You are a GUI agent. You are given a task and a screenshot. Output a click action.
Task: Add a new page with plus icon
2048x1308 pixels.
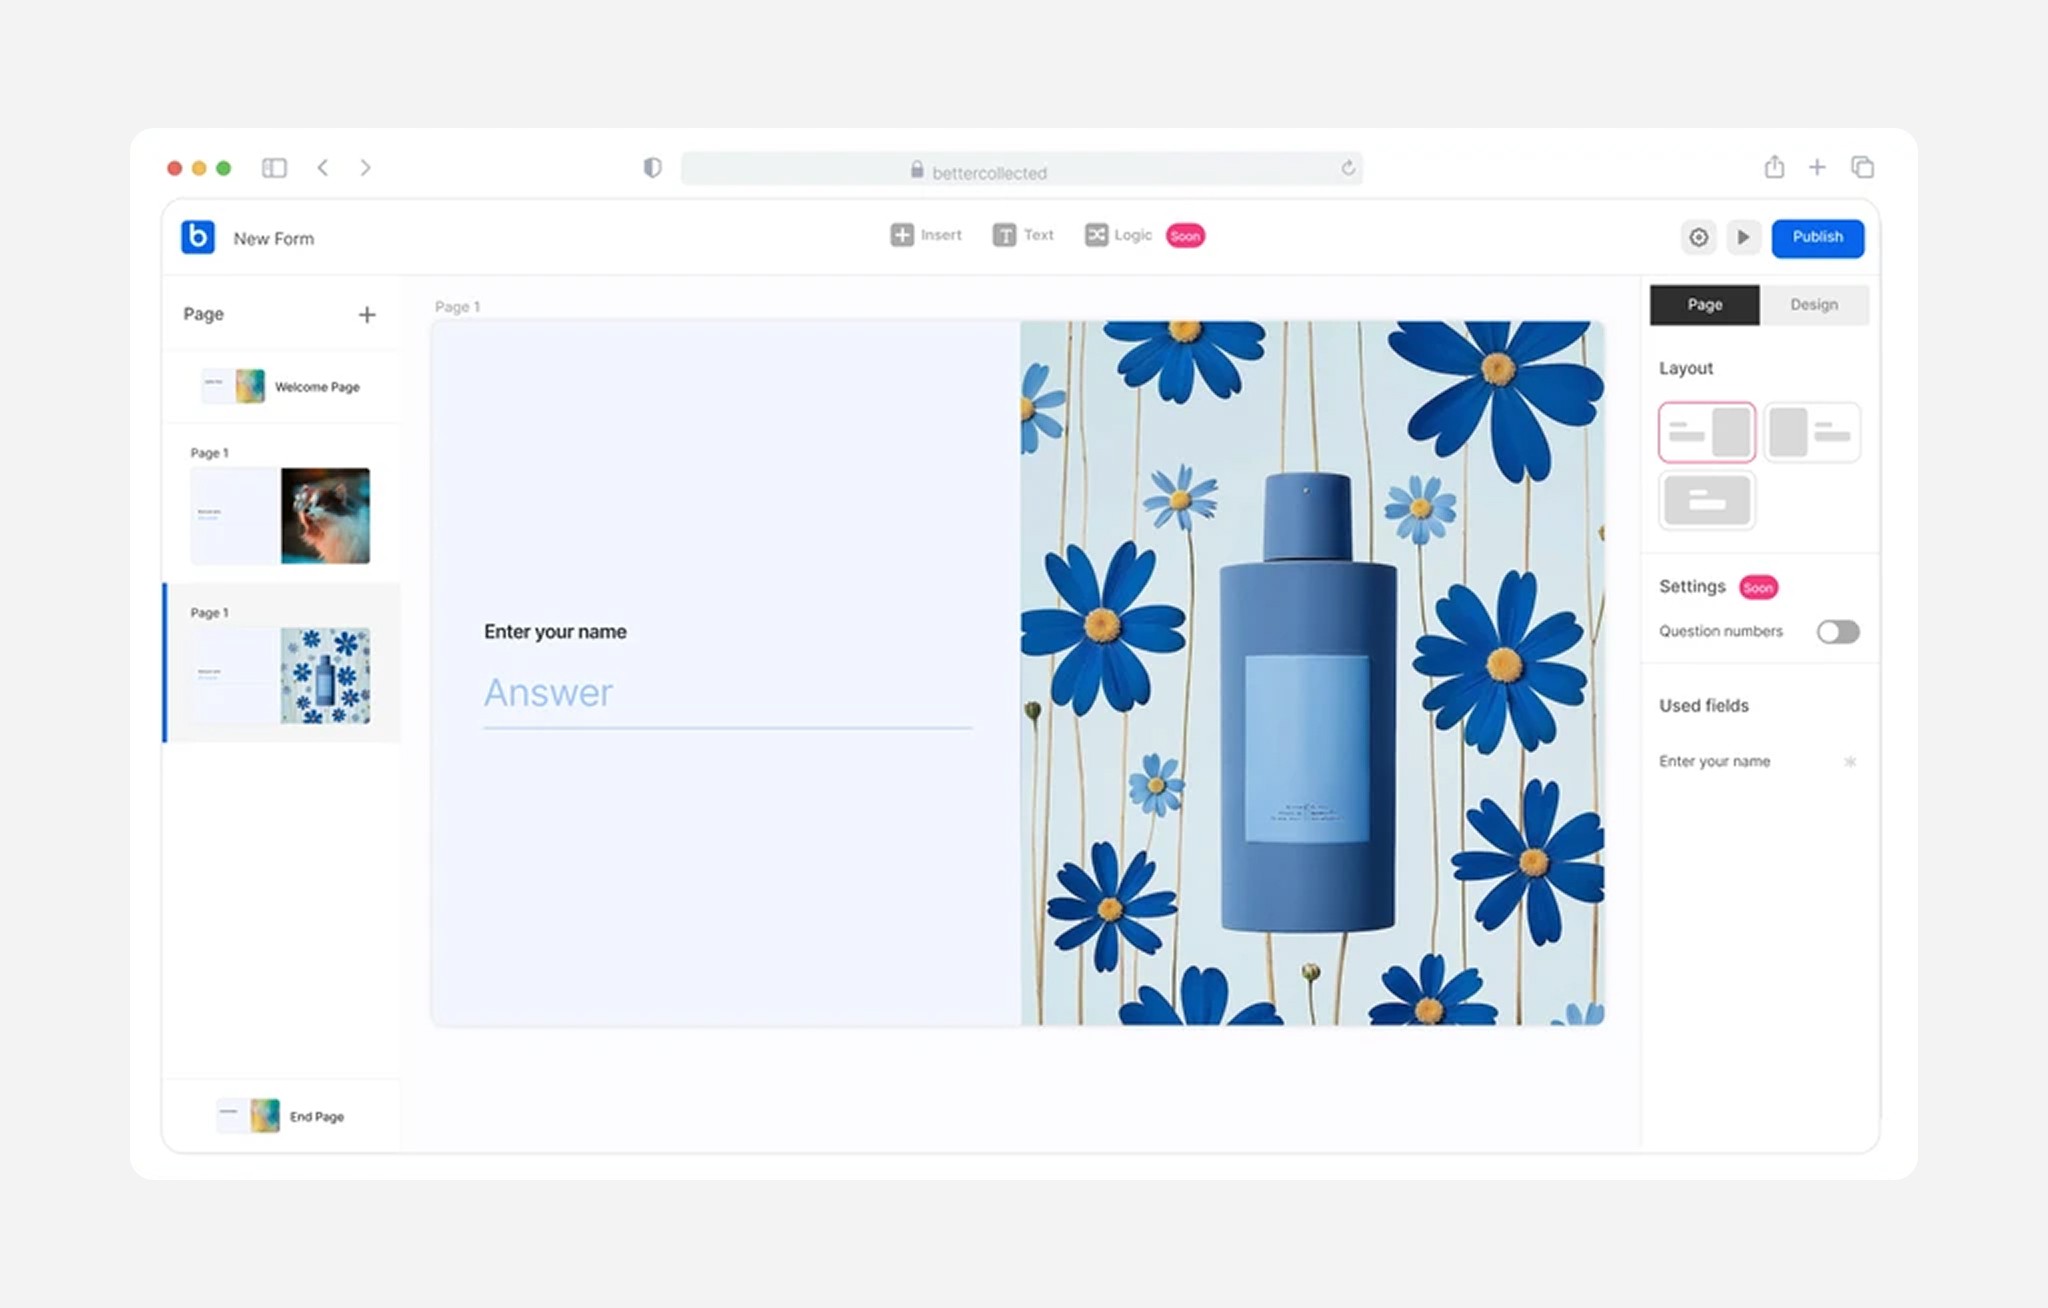(367, 315)
